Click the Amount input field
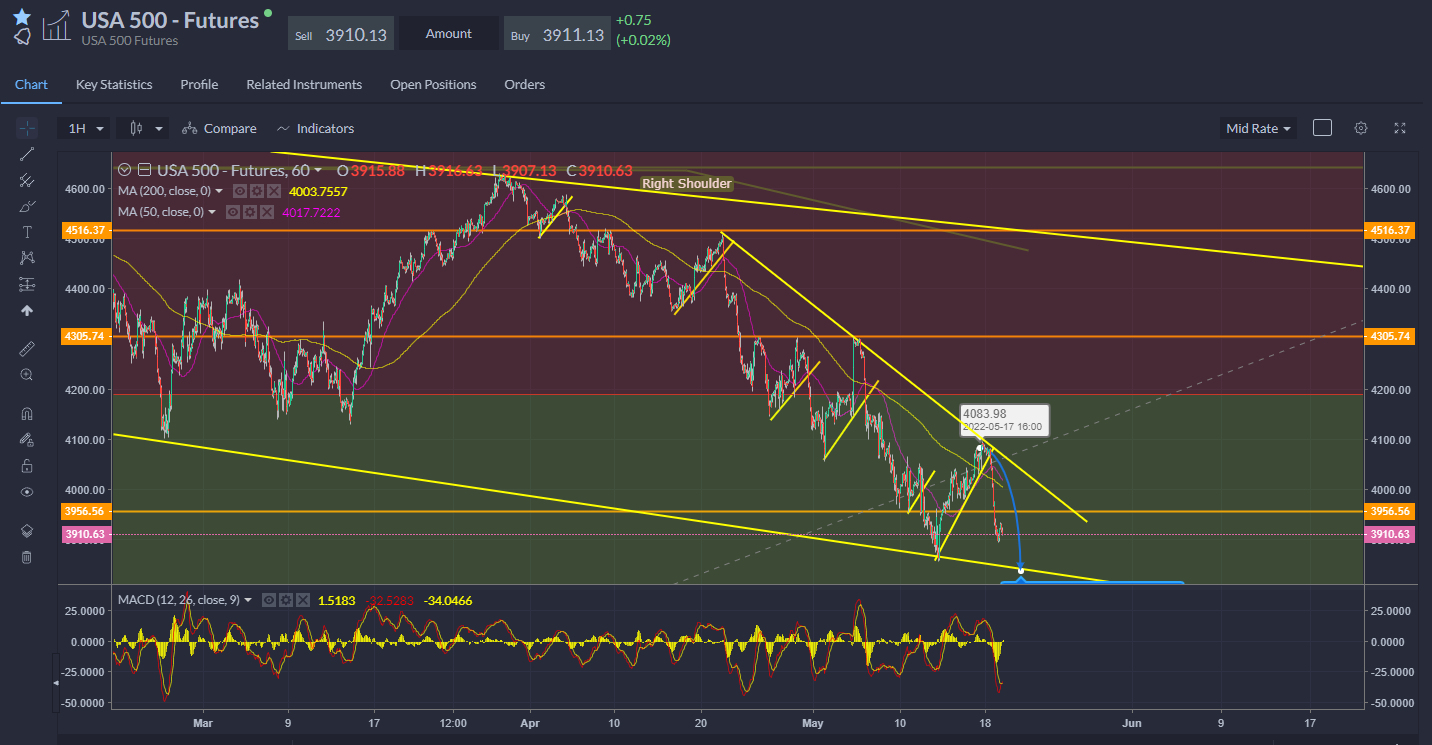Viewport: 1432px width, 745px height. pos(449,34)
